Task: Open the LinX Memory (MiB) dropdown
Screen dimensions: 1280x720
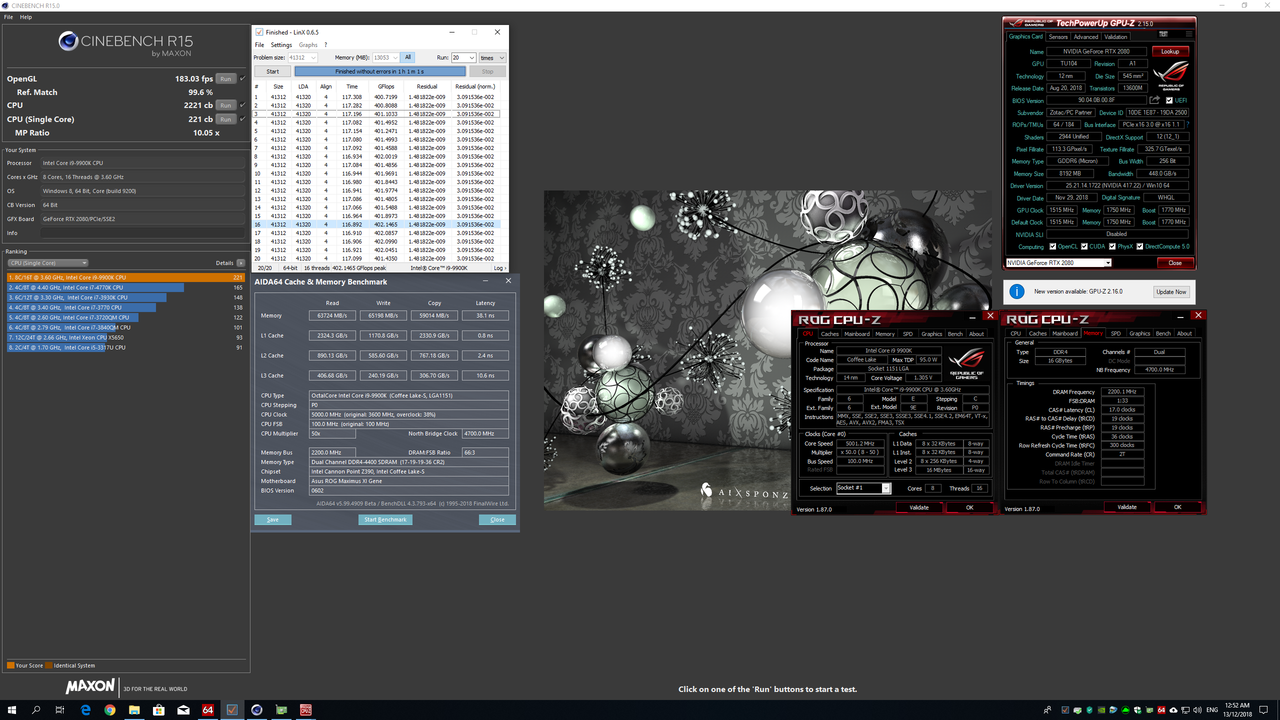Action: pyautogui.click(x=385, y=58)
